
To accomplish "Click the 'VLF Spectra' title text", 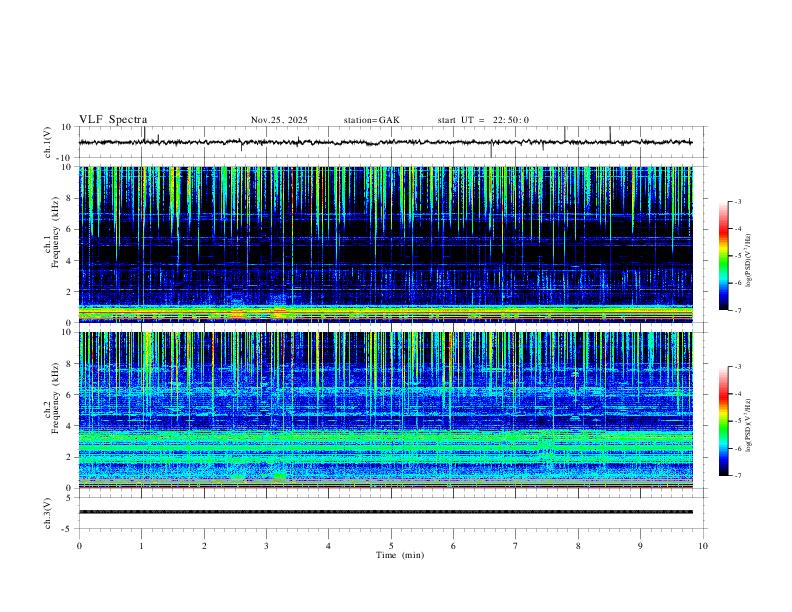I will coord(113,120).
